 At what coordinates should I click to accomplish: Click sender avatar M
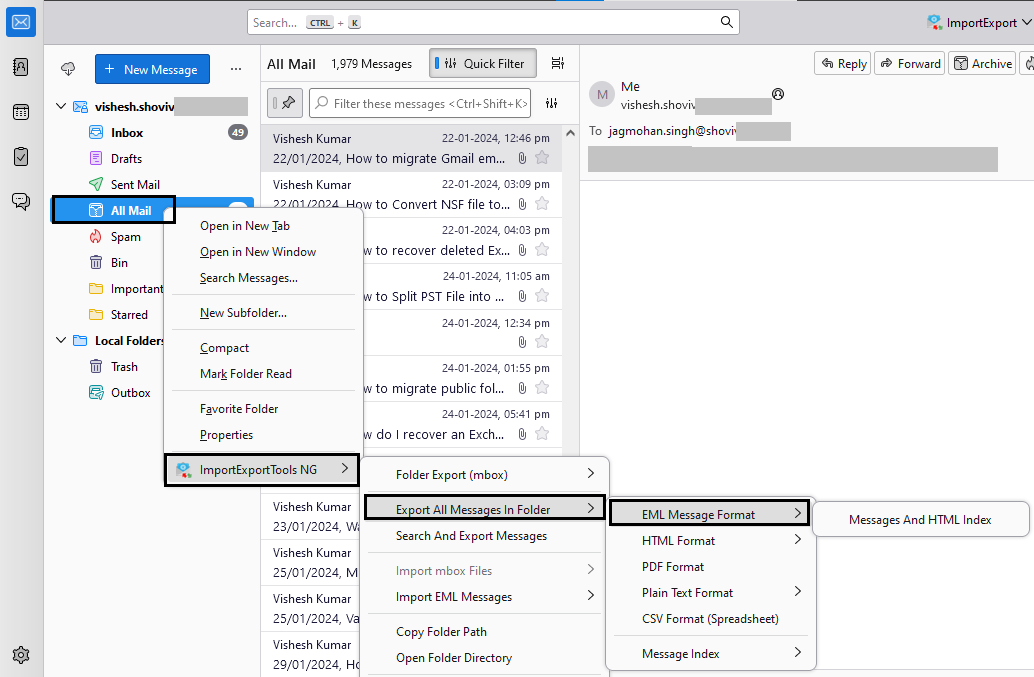tap(602, 95)
